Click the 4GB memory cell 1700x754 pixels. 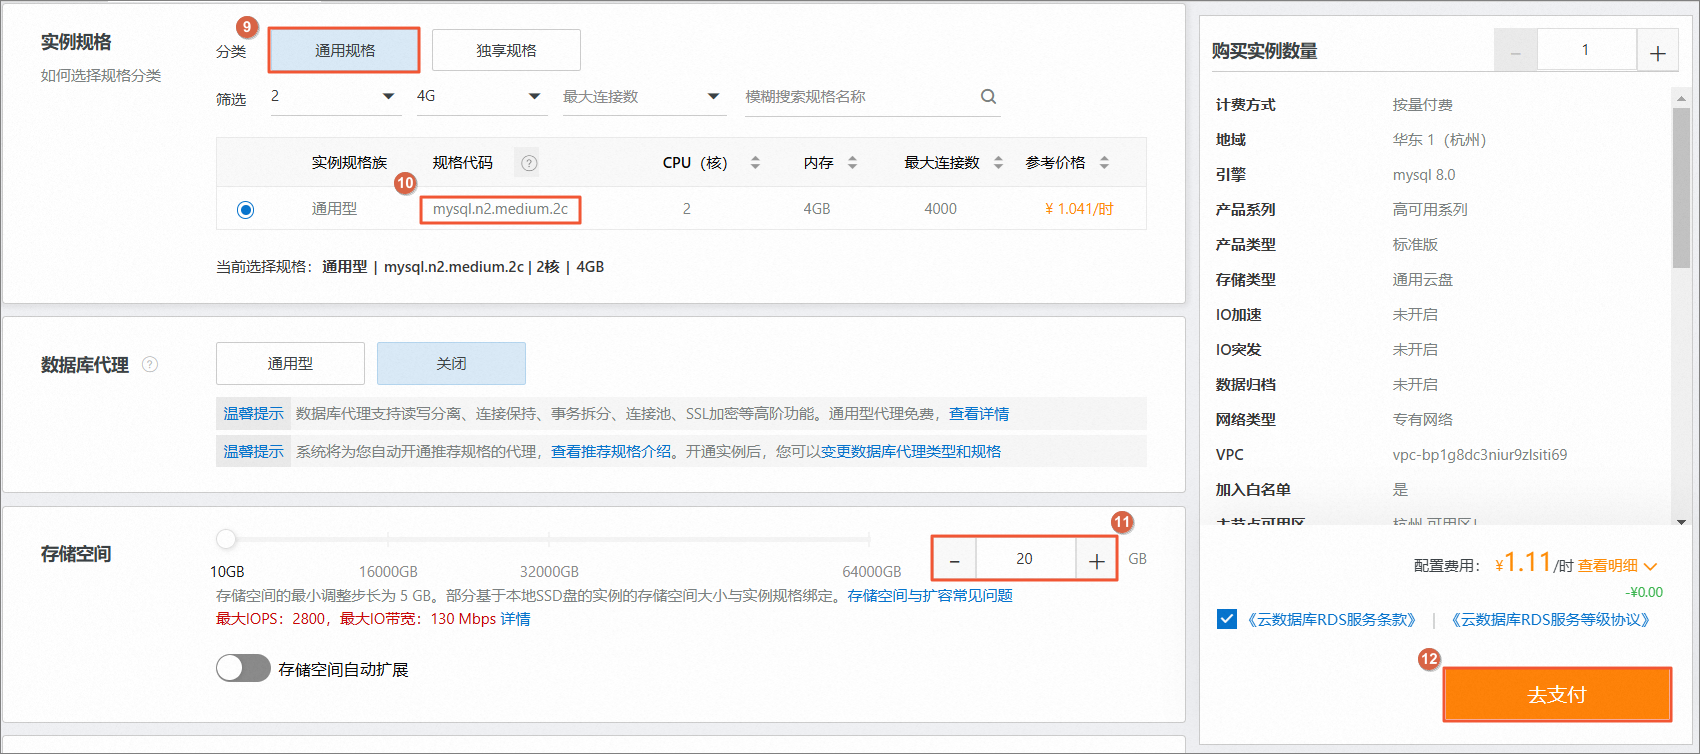pyautogui.click(x=817, y=209)
